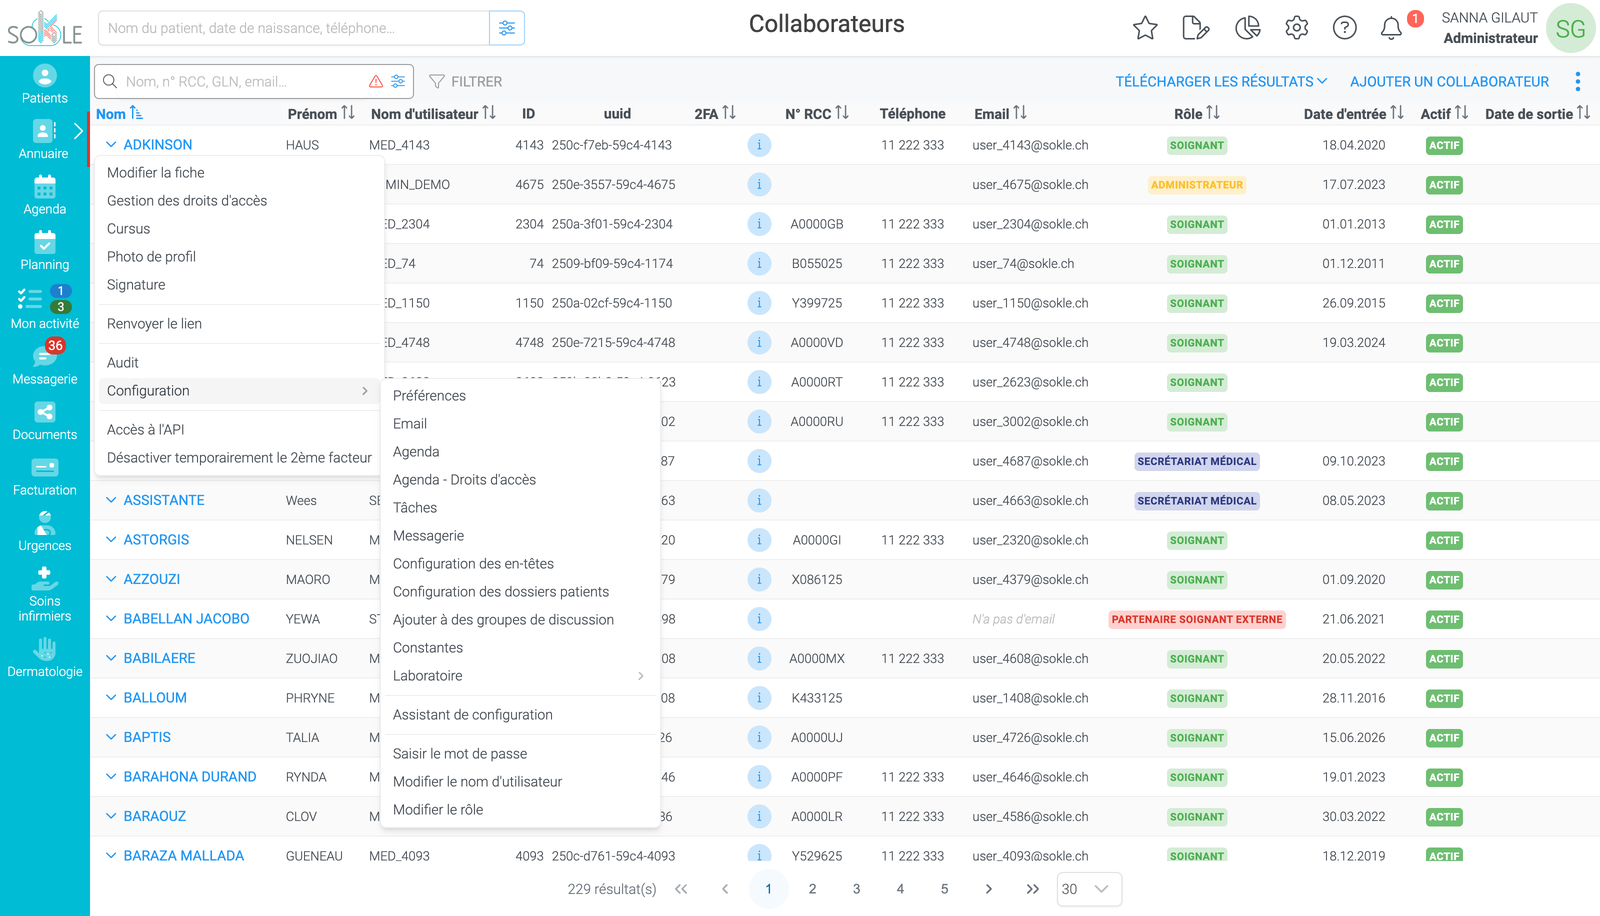The width and height of the screenshot is (1600, 916).
Task: Open the help question mark icon
Action: (x=1345, y=28)
